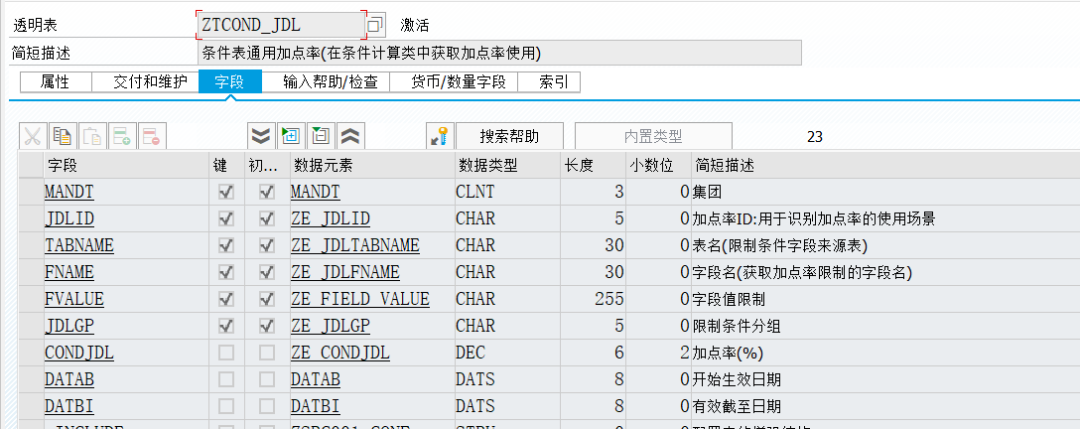Toggle the key checkbox for JDLID

click(x=225, y=219)
